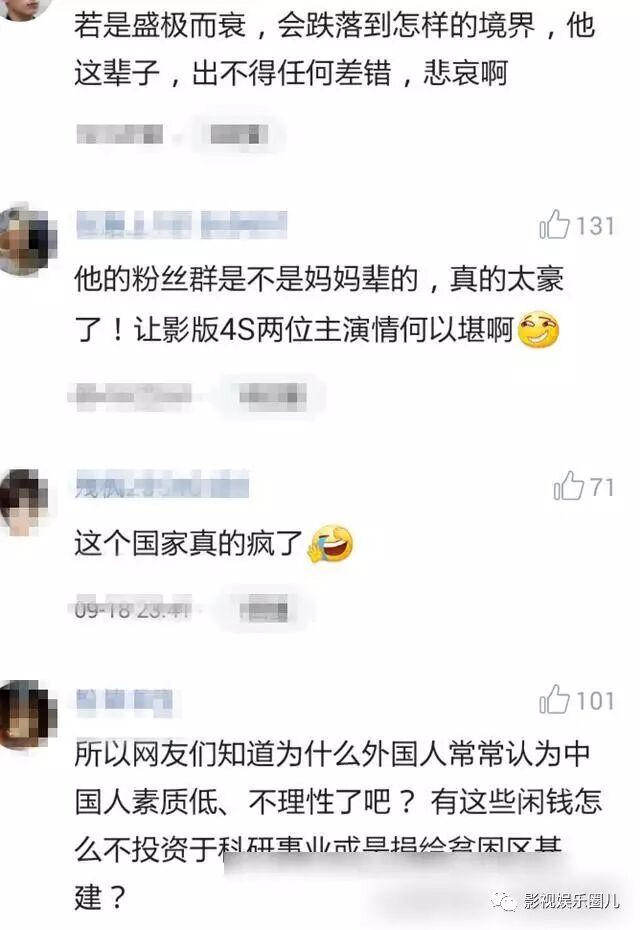Viewport: 640px width, 930px height.
Task: Tap thumbs-up icon next to 71
Action: pyautogui.click(x=569, y=486)
